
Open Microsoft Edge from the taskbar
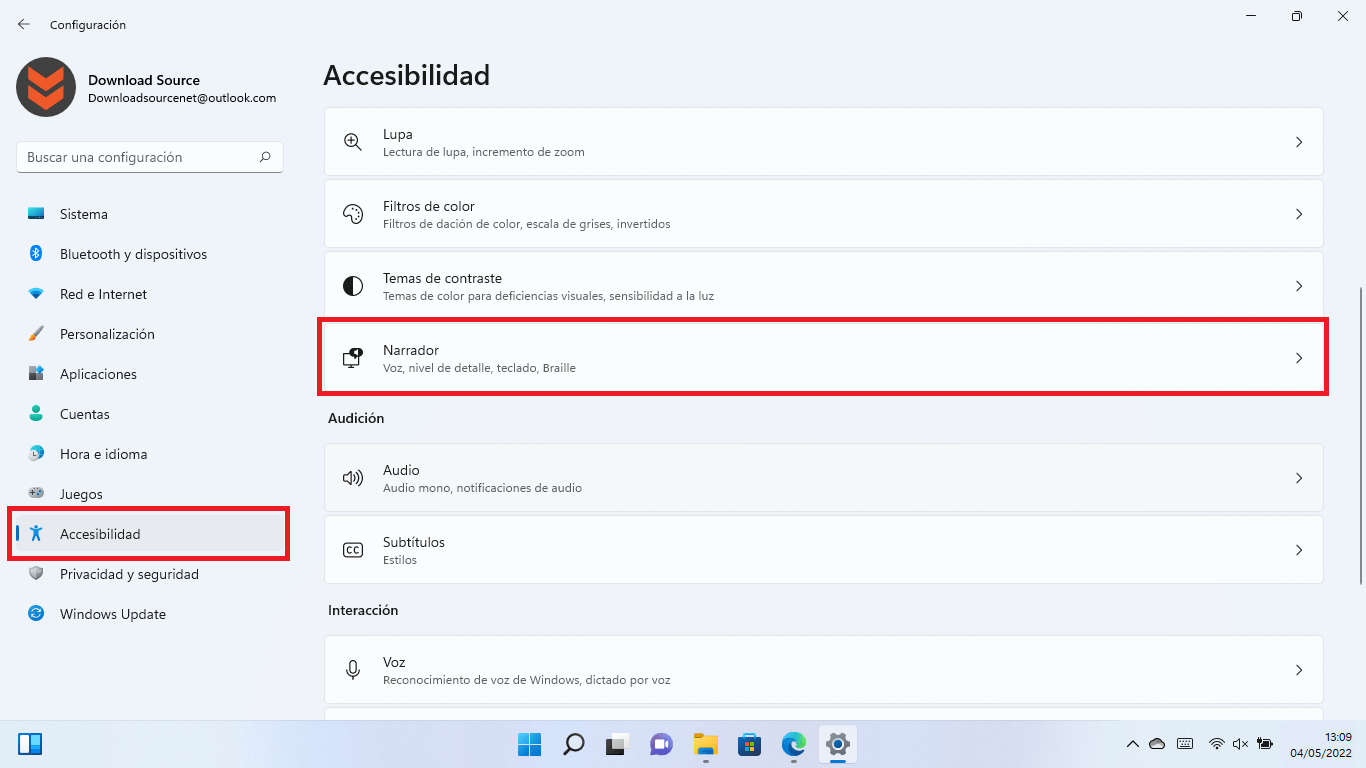pos(793,744)
